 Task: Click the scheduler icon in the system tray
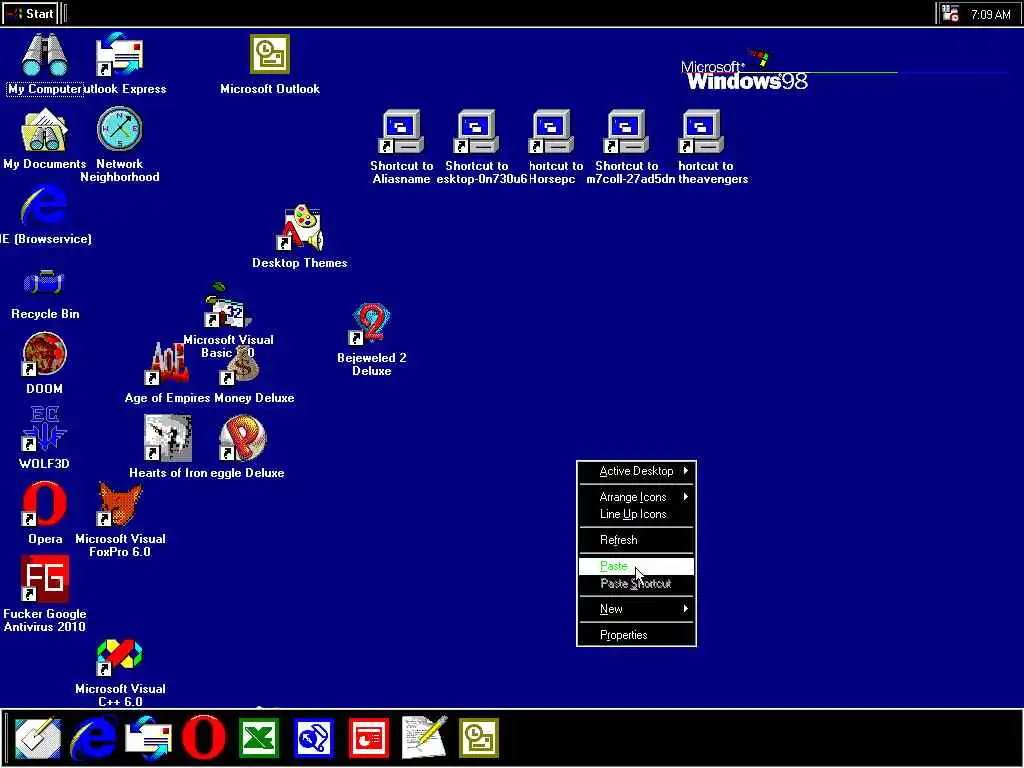951,13
